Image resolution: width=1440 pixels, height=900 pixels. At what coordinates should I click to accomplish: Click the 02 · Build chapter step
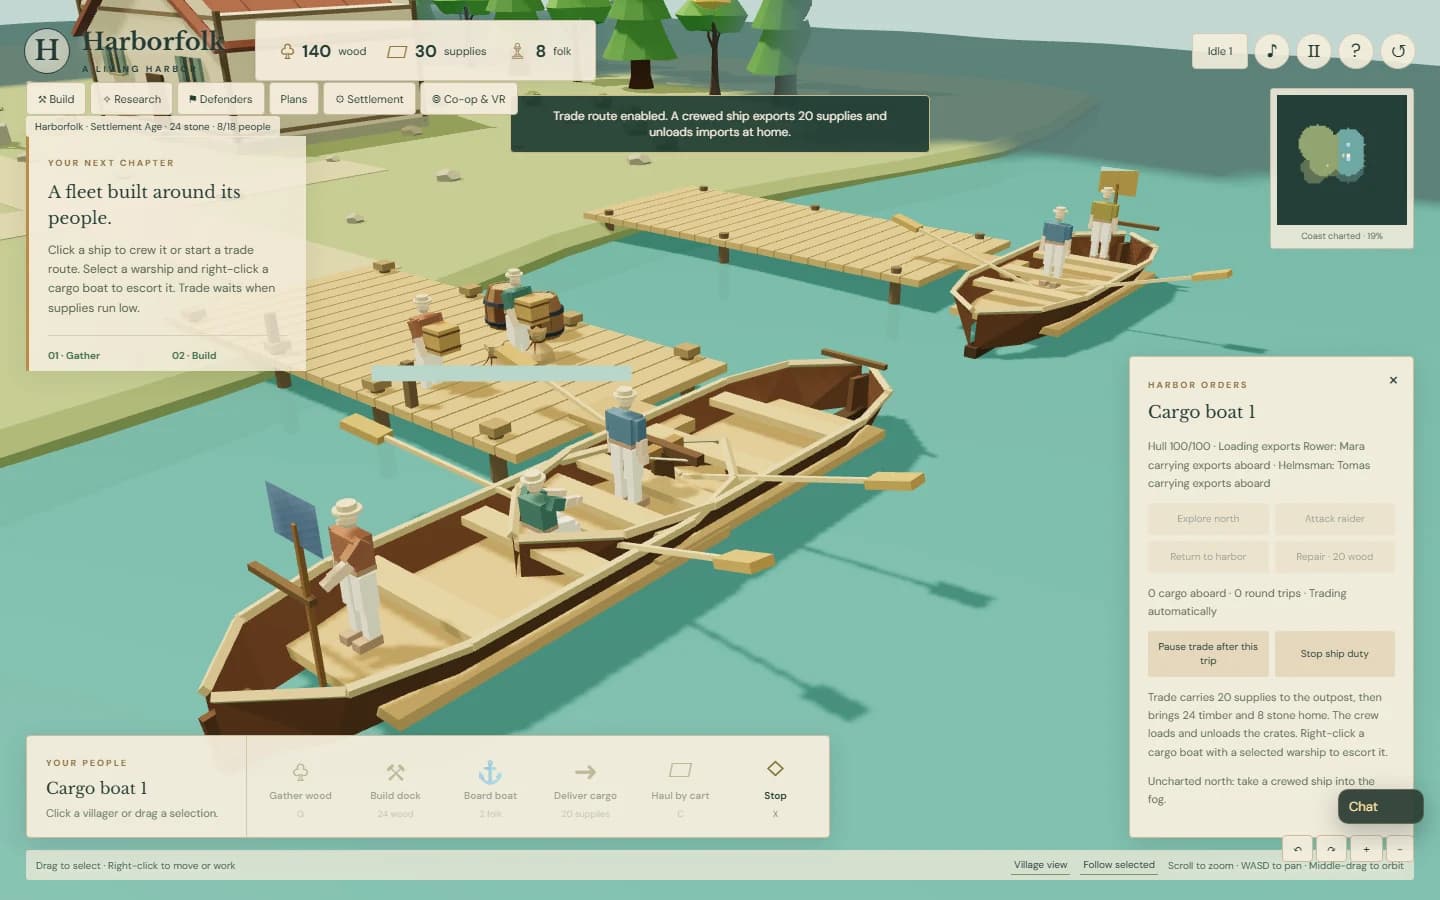tap(194, 355)
